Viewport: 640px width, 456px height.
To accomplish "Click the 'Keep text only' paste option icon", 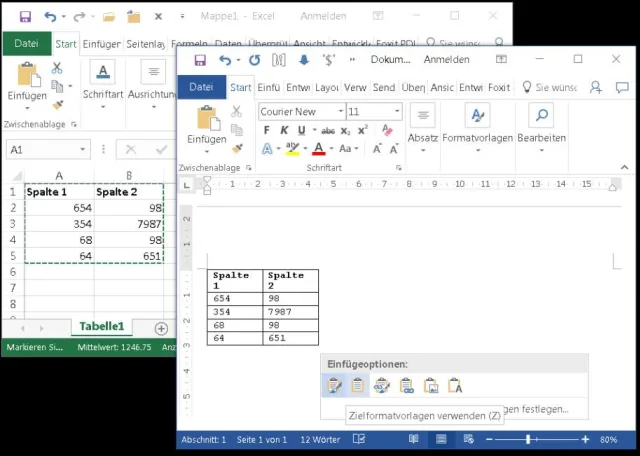I will (x=455, y=386).
